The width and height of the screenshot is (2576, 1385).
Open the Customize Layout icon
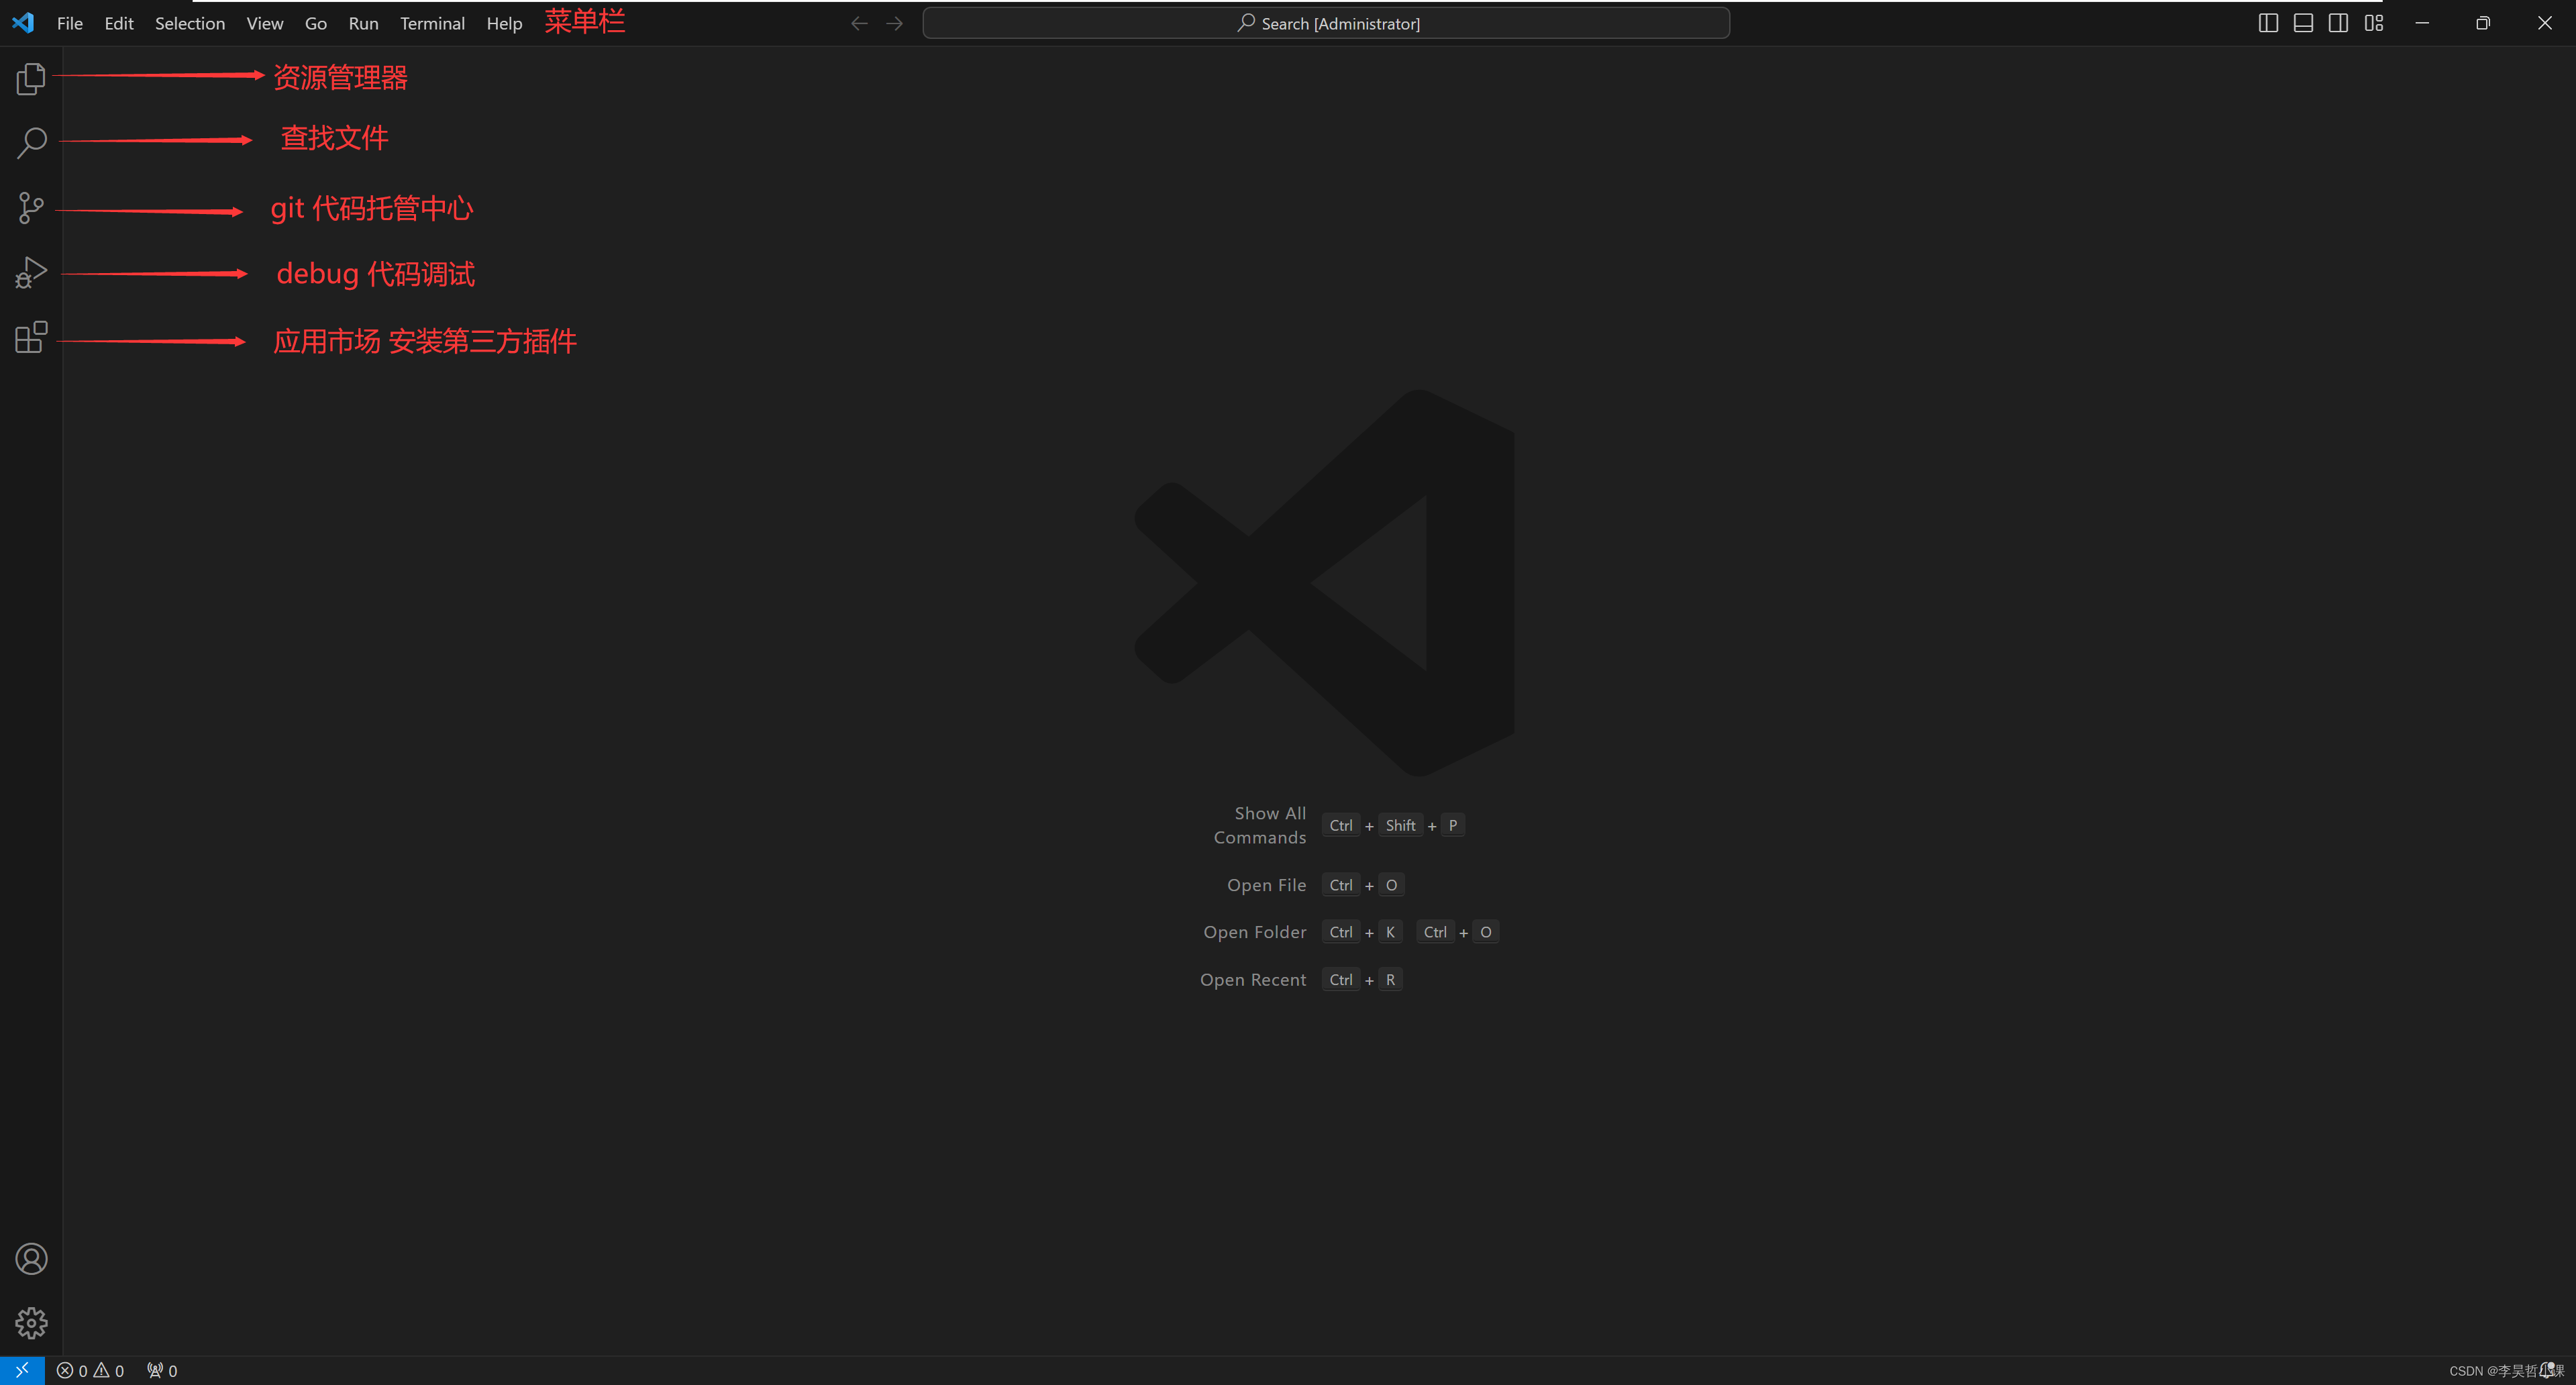point(2374,23)
